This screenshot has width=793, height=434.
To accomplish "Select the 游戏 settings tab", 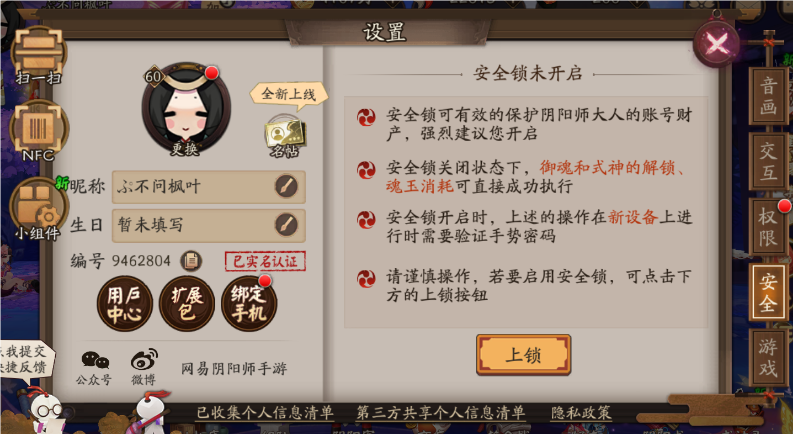I will (768, 357).
